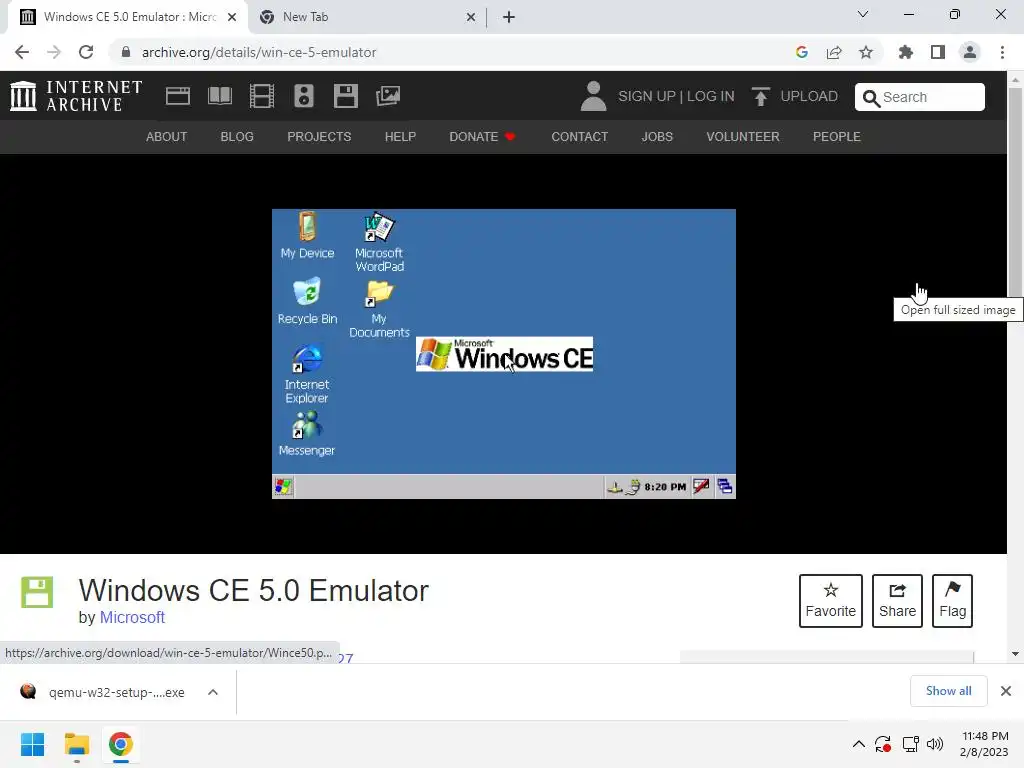Viewport: 1024px width, 768px height.
Task: Click the SIGN UP link
Action: point(647,96)
